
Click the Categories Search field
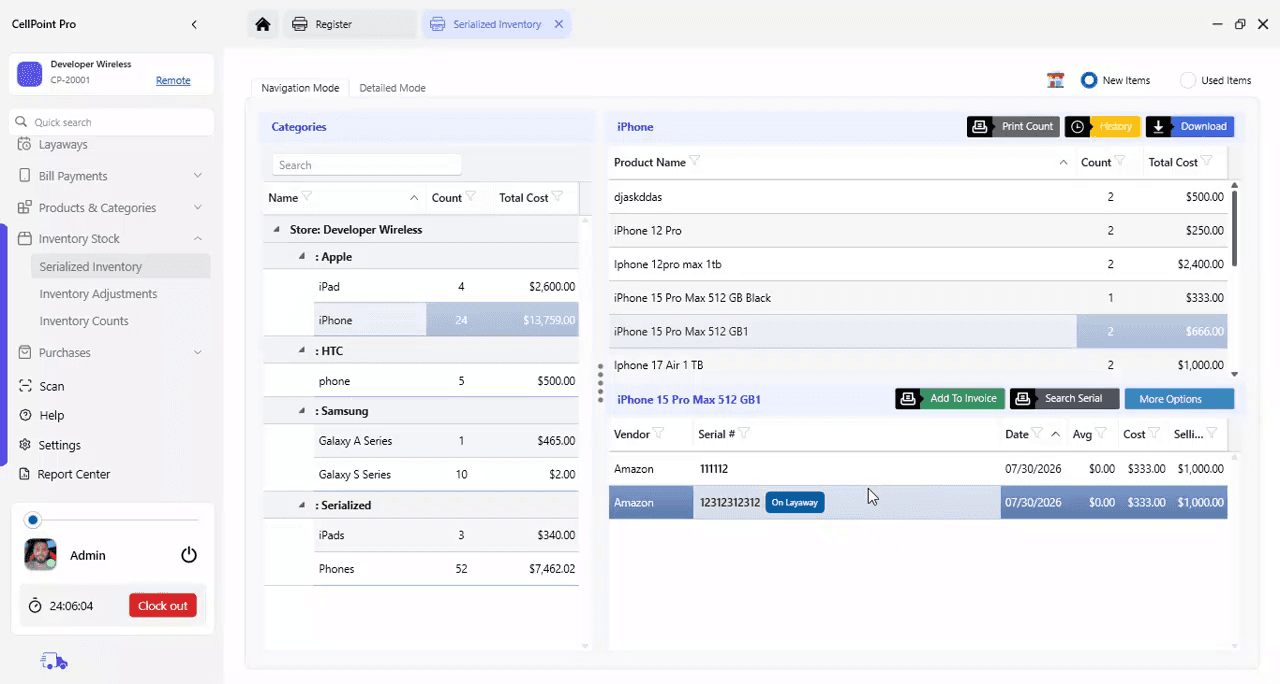[x=367, y=165]
